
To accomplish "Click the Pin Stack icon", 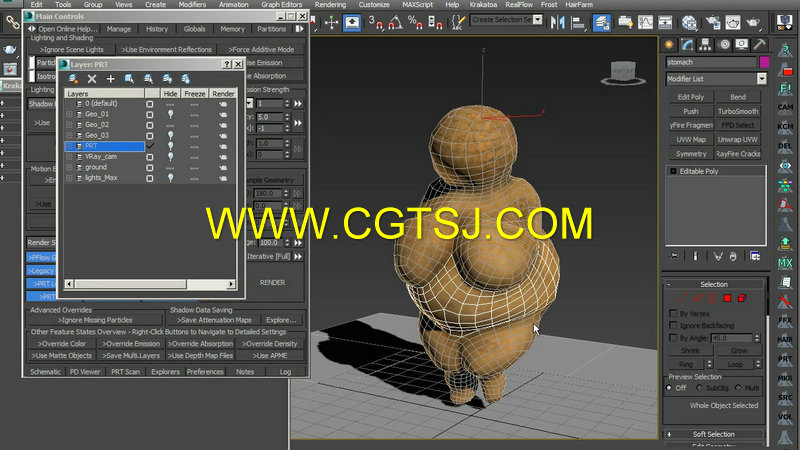I will point(674,256).
